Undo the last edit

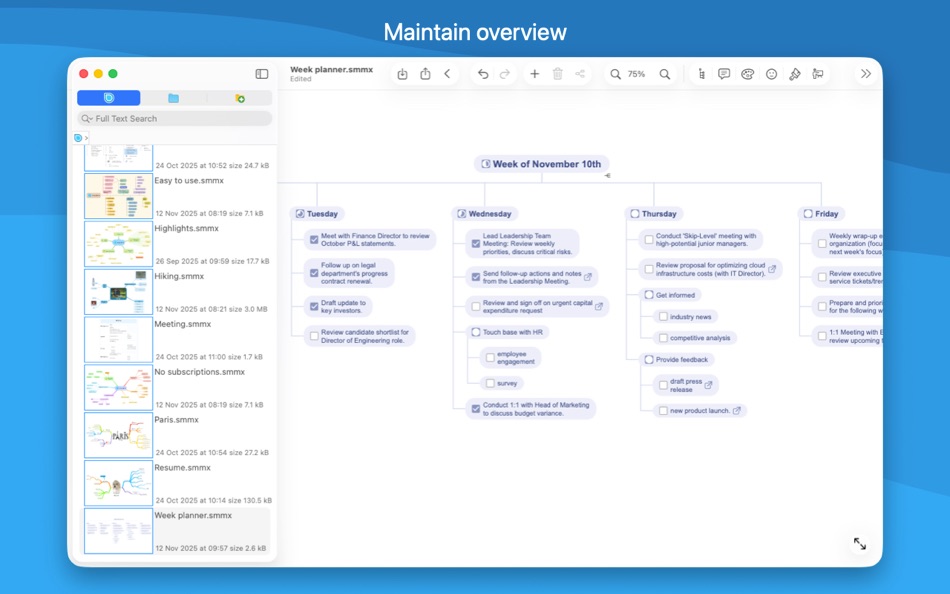[484, 73]
